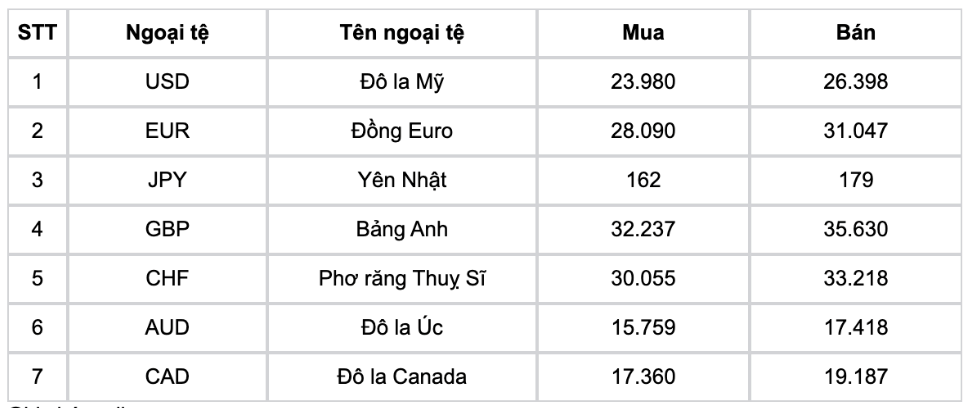Click the EUR buy rate 28.090
The image size is (972, 410).
(x=643, y=131)
